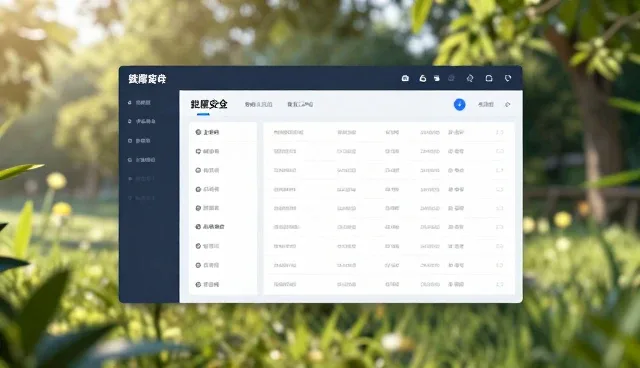Click the box icon ending the last table row

point(500,284)
